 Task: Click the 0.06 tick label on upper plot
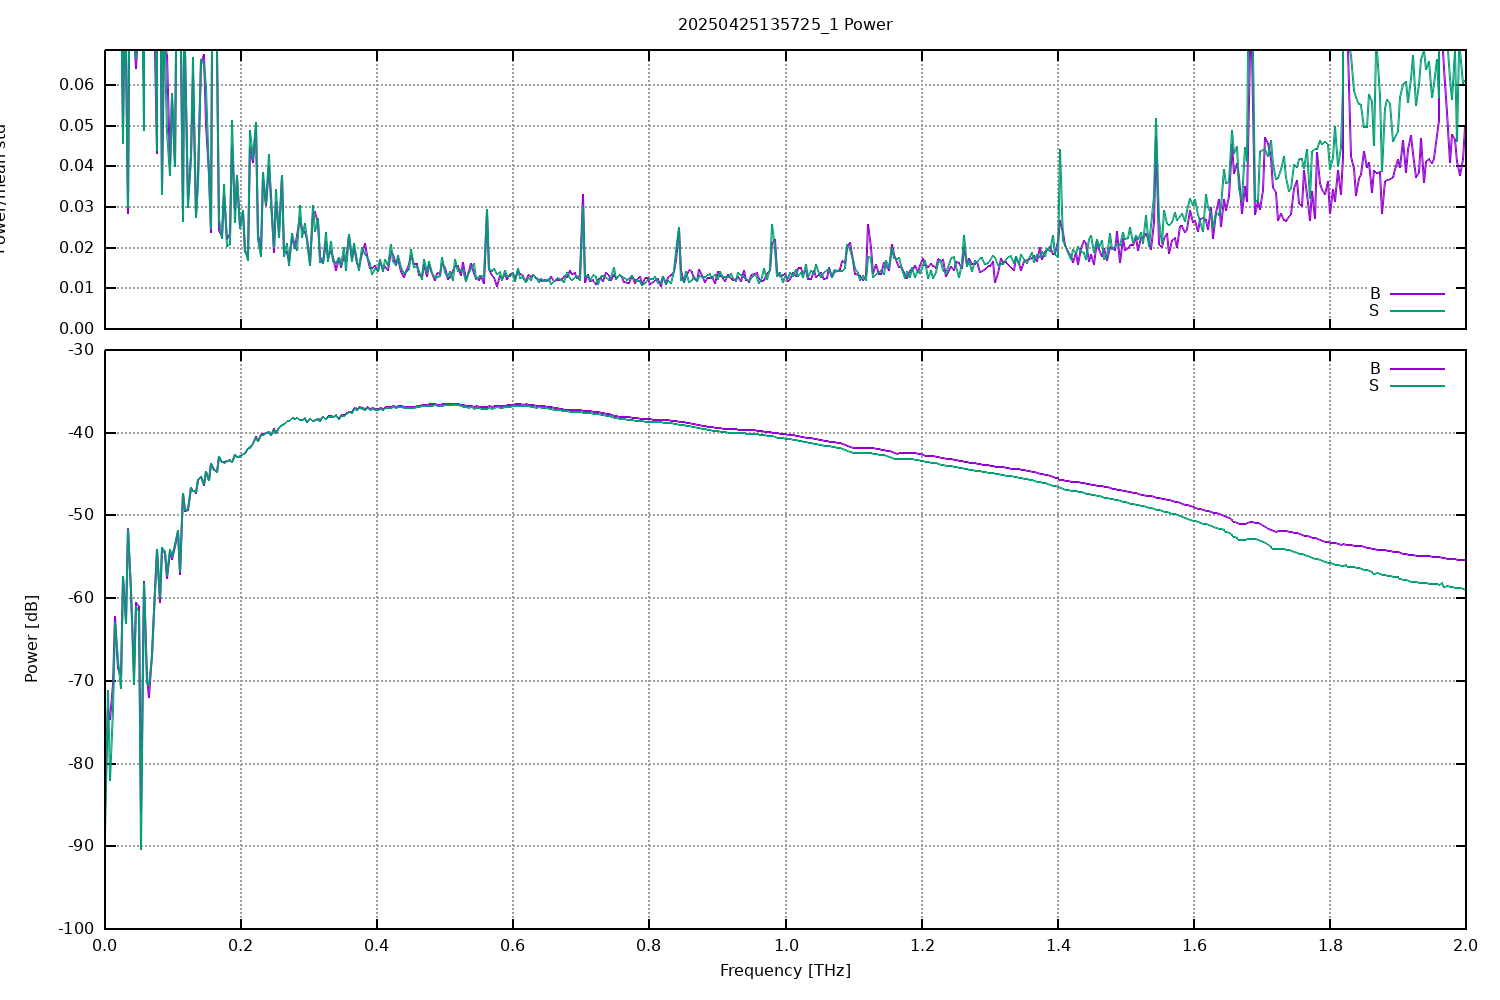76,85
